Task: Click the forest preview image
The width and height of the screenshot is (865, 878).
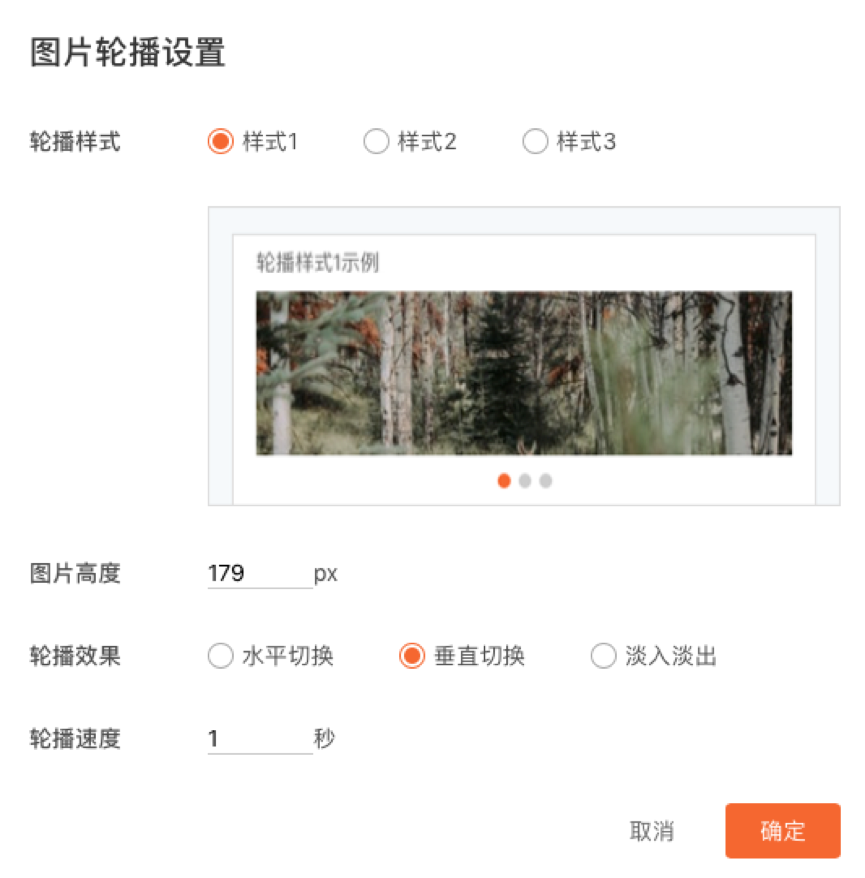Action: (524, 372)
